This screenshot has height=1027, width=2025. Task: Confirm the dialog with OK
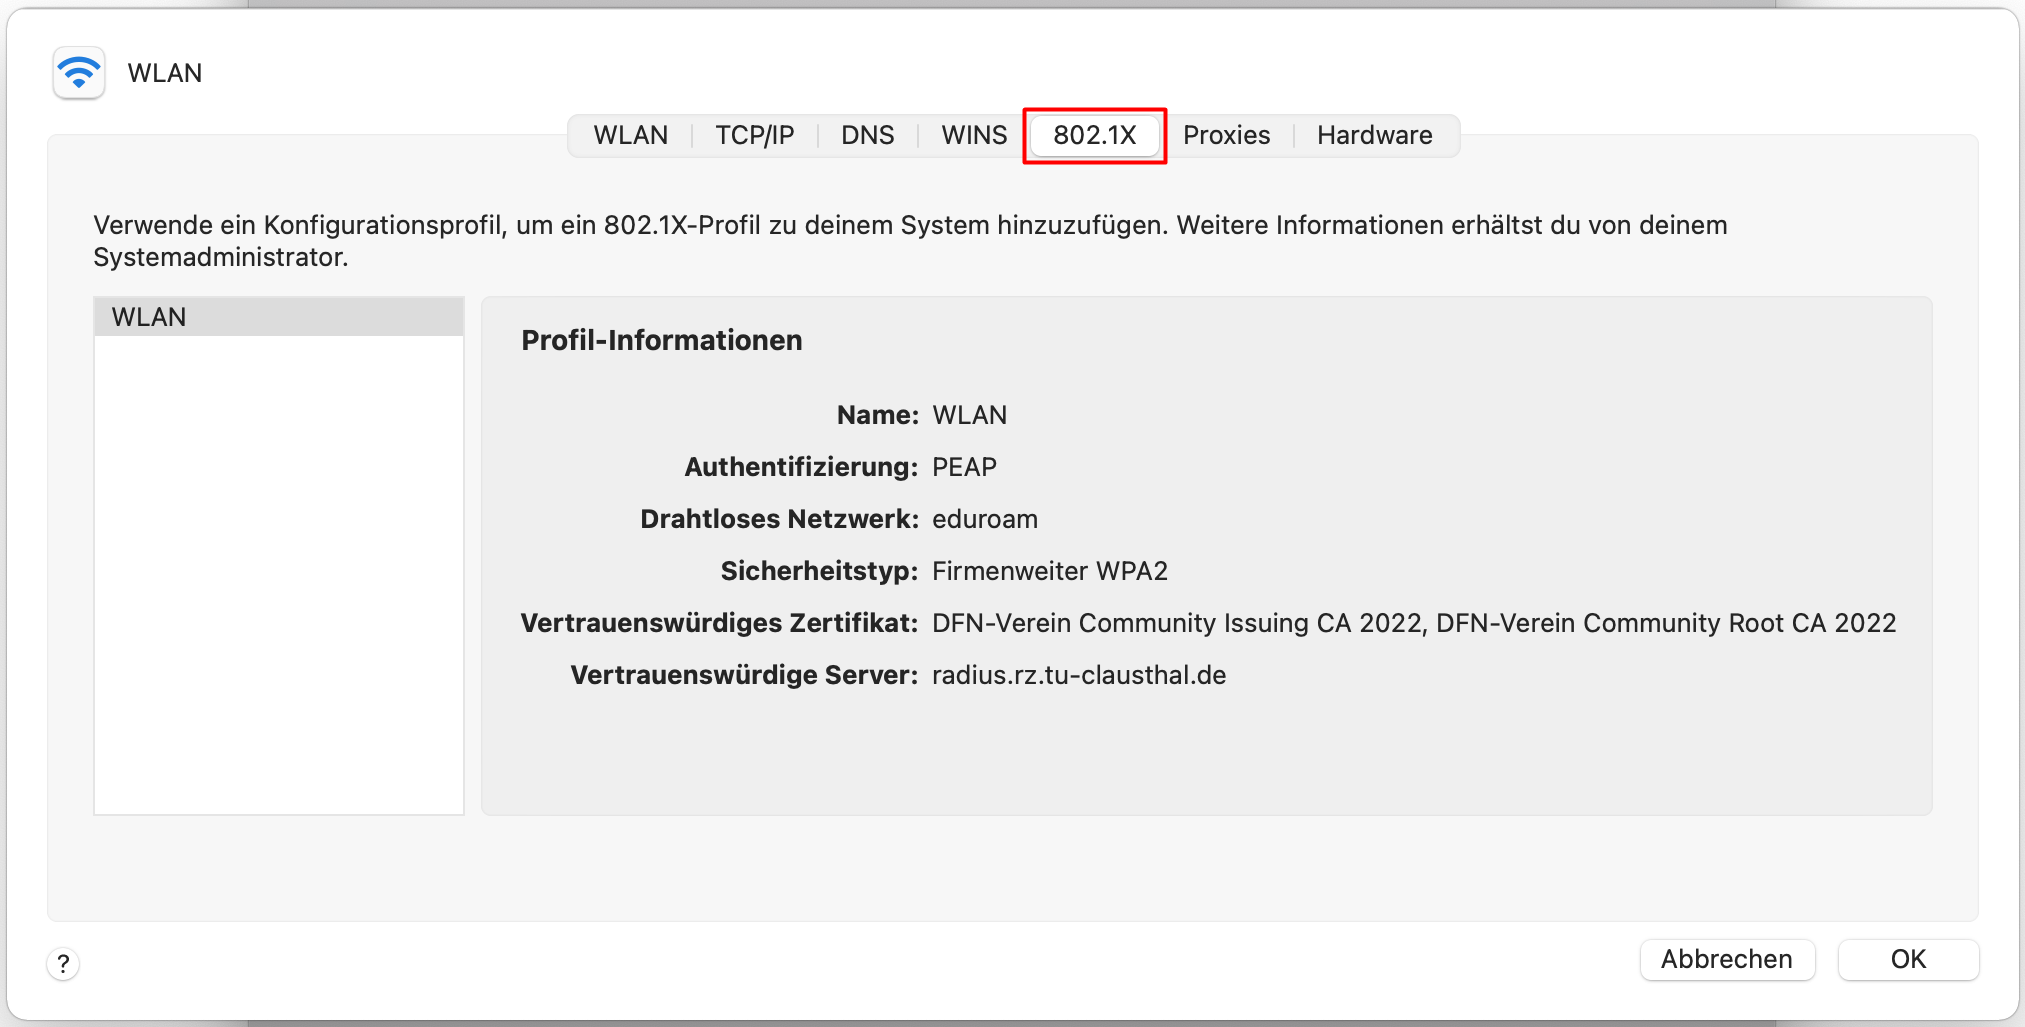(1907, 959)
